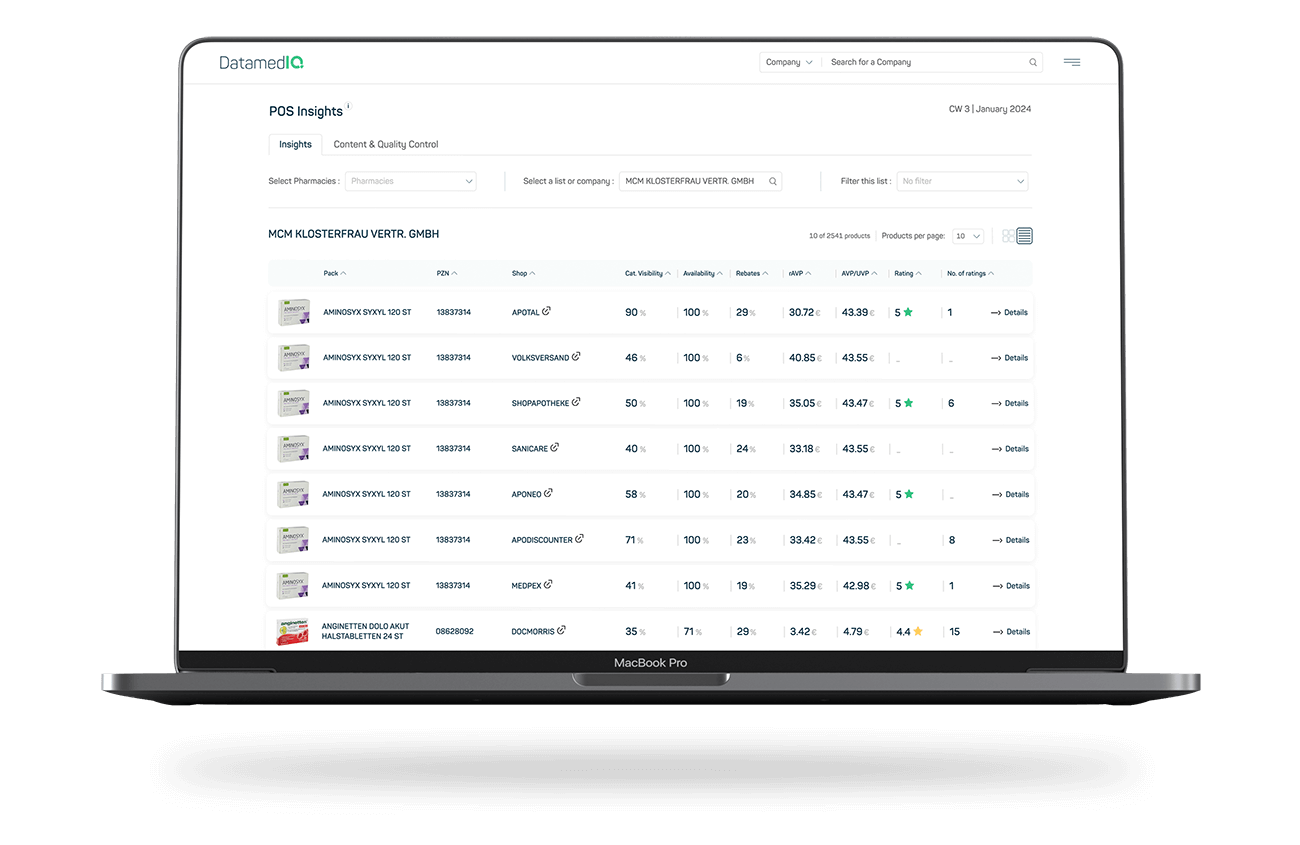Click Anginetten Dolo Akut product thumbnail

coord(292,631)
